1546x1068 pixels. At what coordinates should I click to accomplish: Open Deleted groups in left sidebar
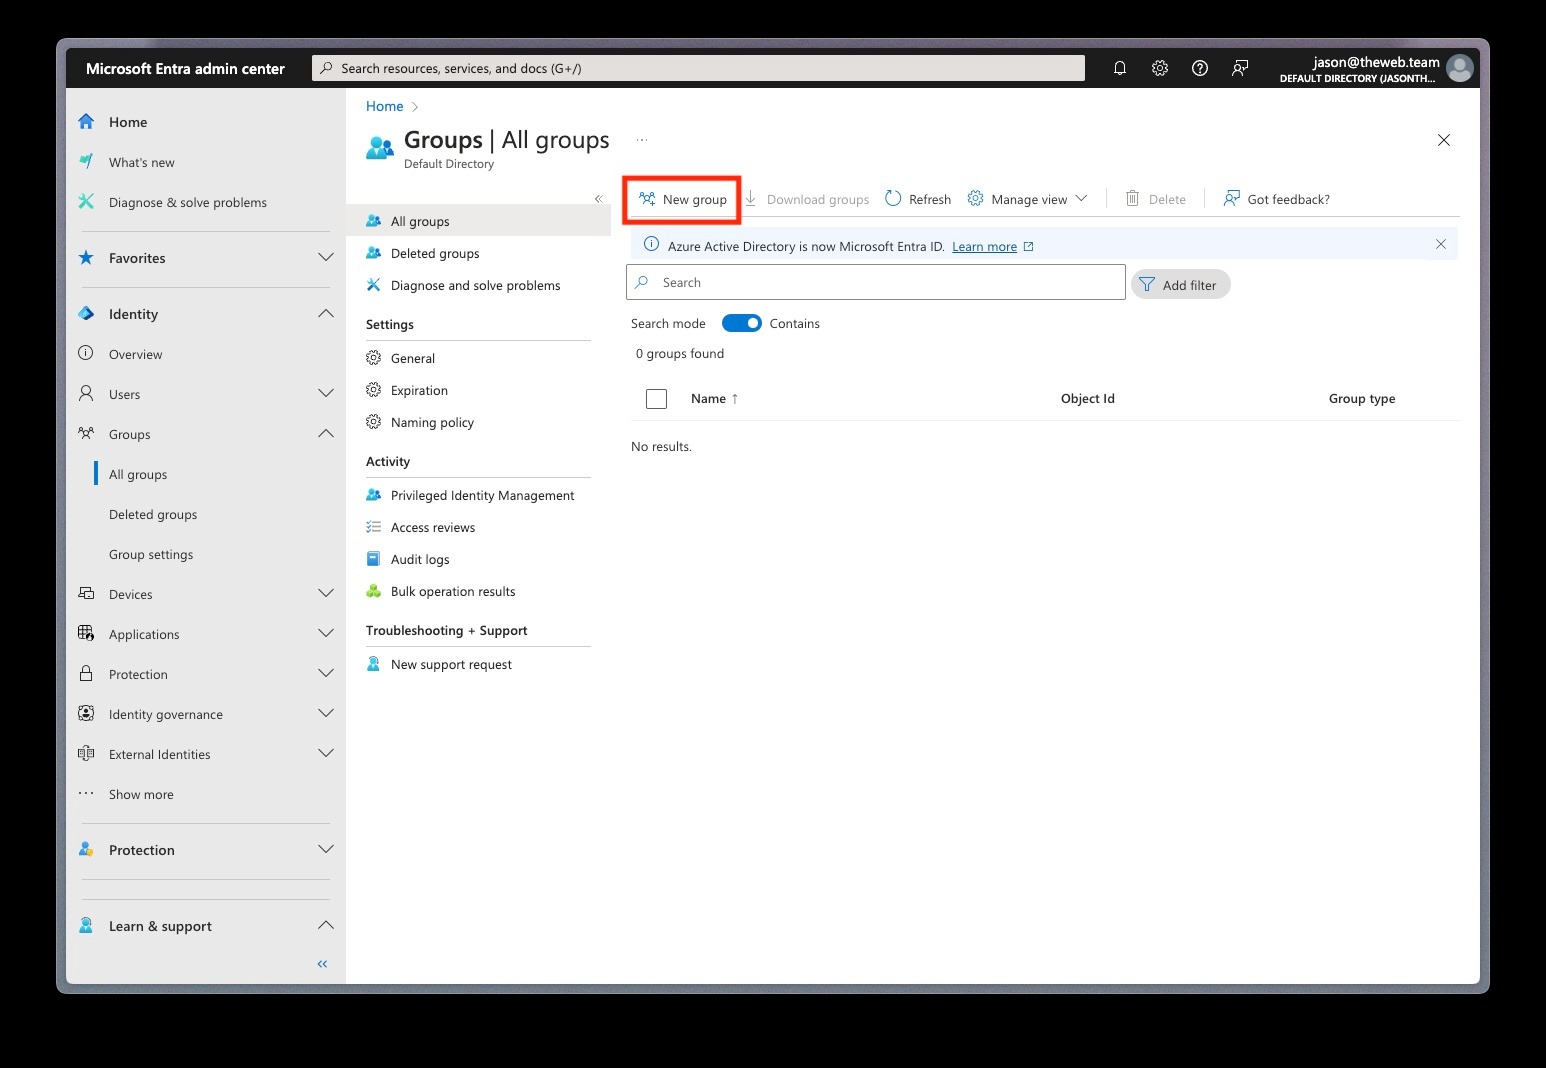[153, 514]
